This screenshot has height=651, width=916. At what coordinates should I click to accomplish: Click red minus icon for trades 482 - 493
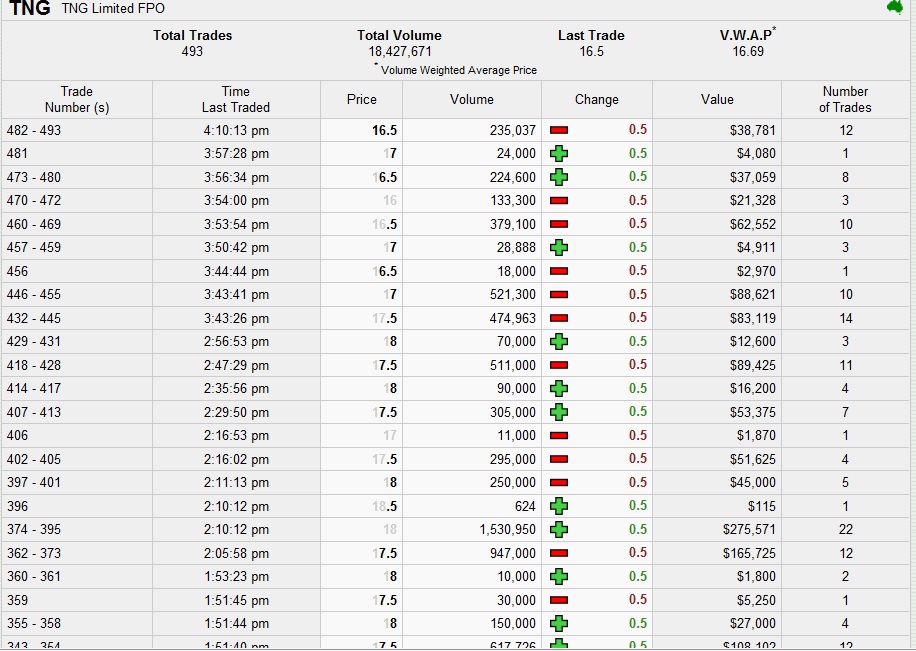tap(559, 130)
